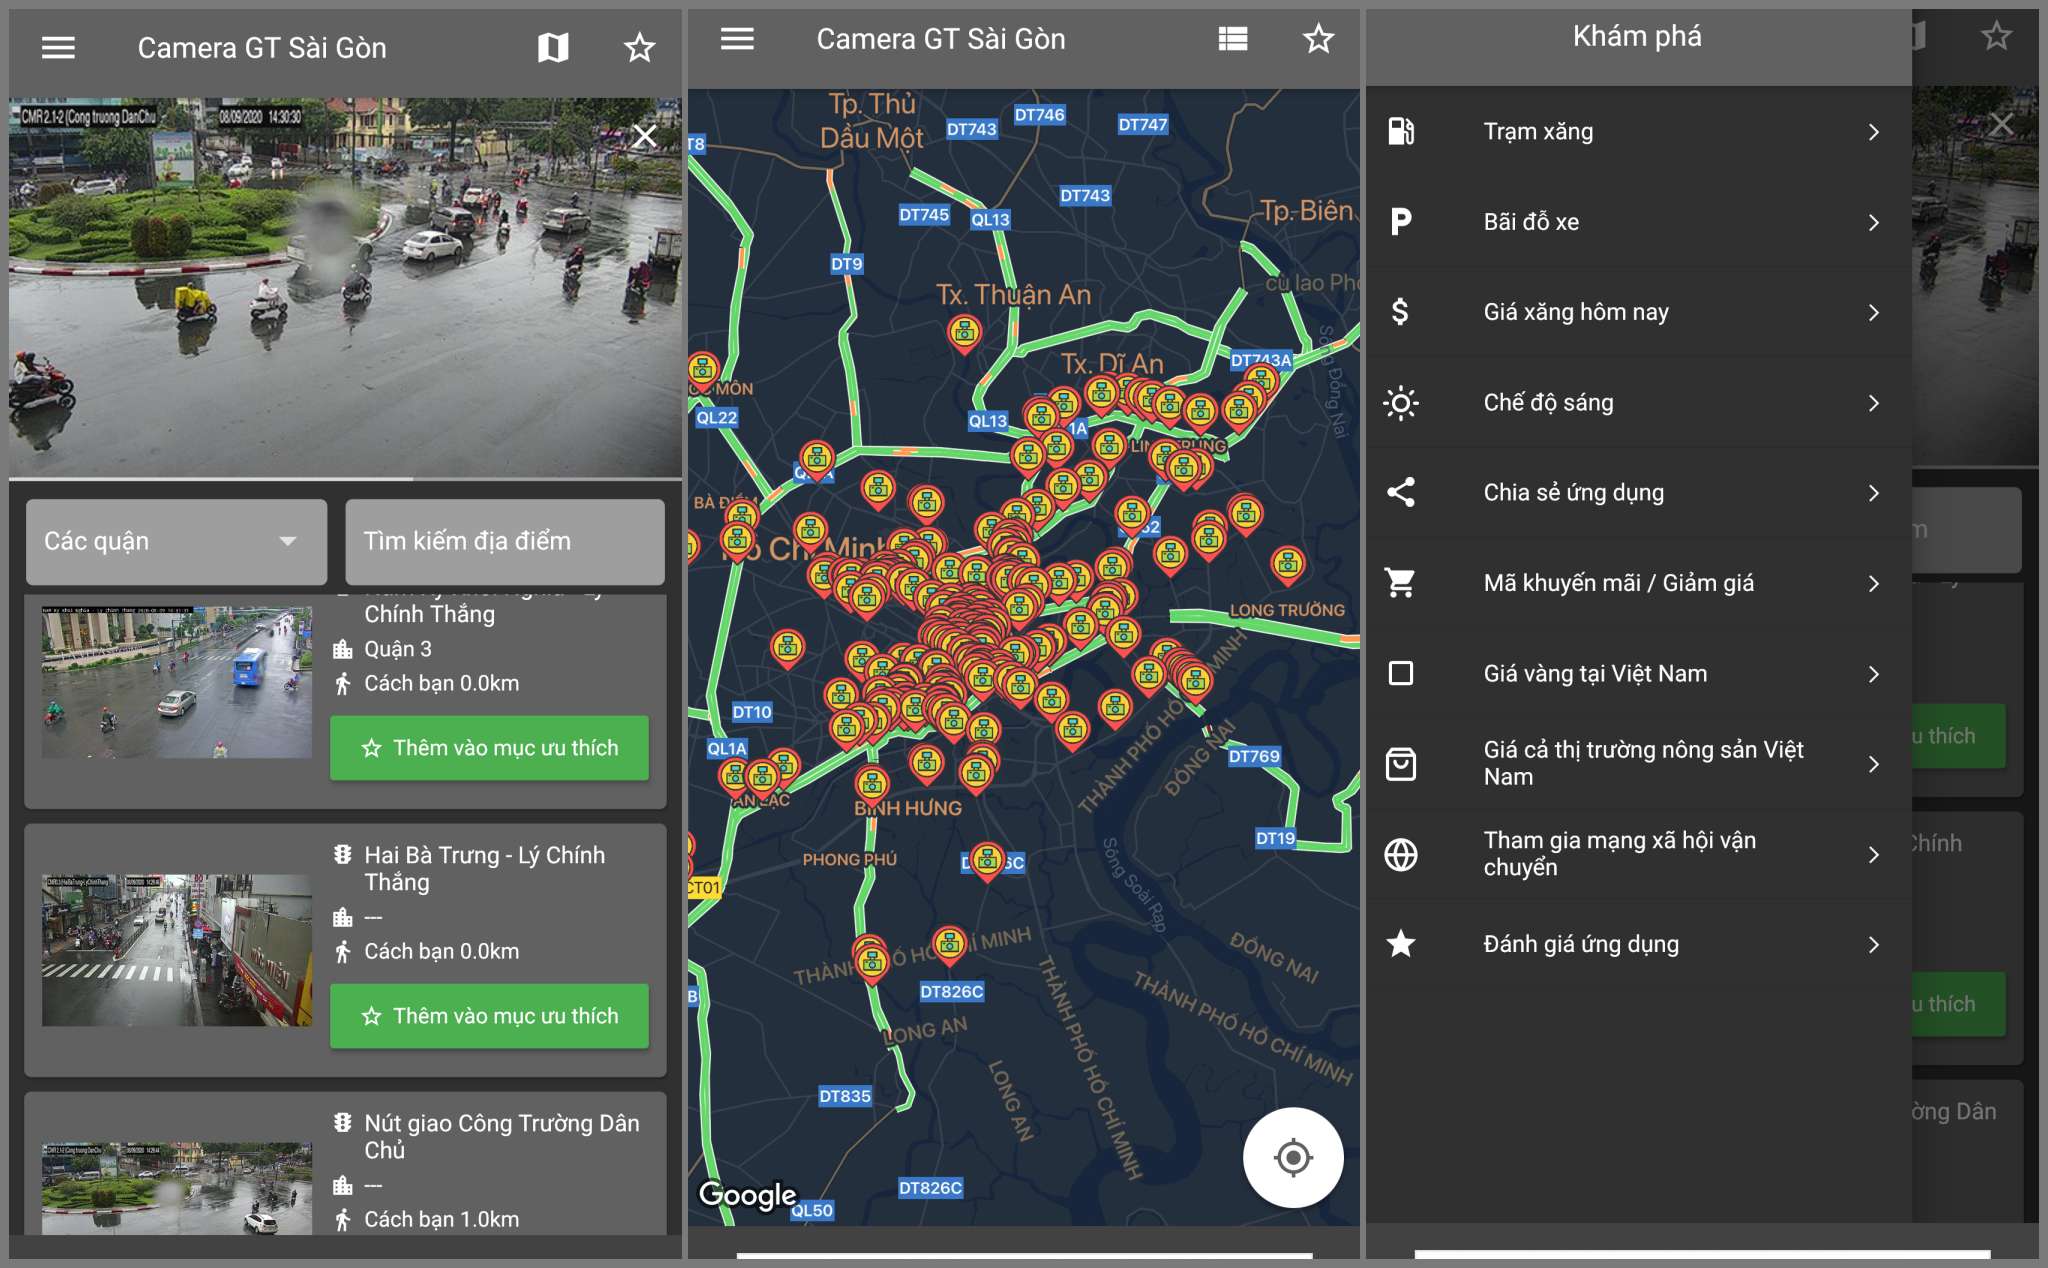Select Hai Bà Trưng - Lý Chính Thắng title

tap(485, 868)
